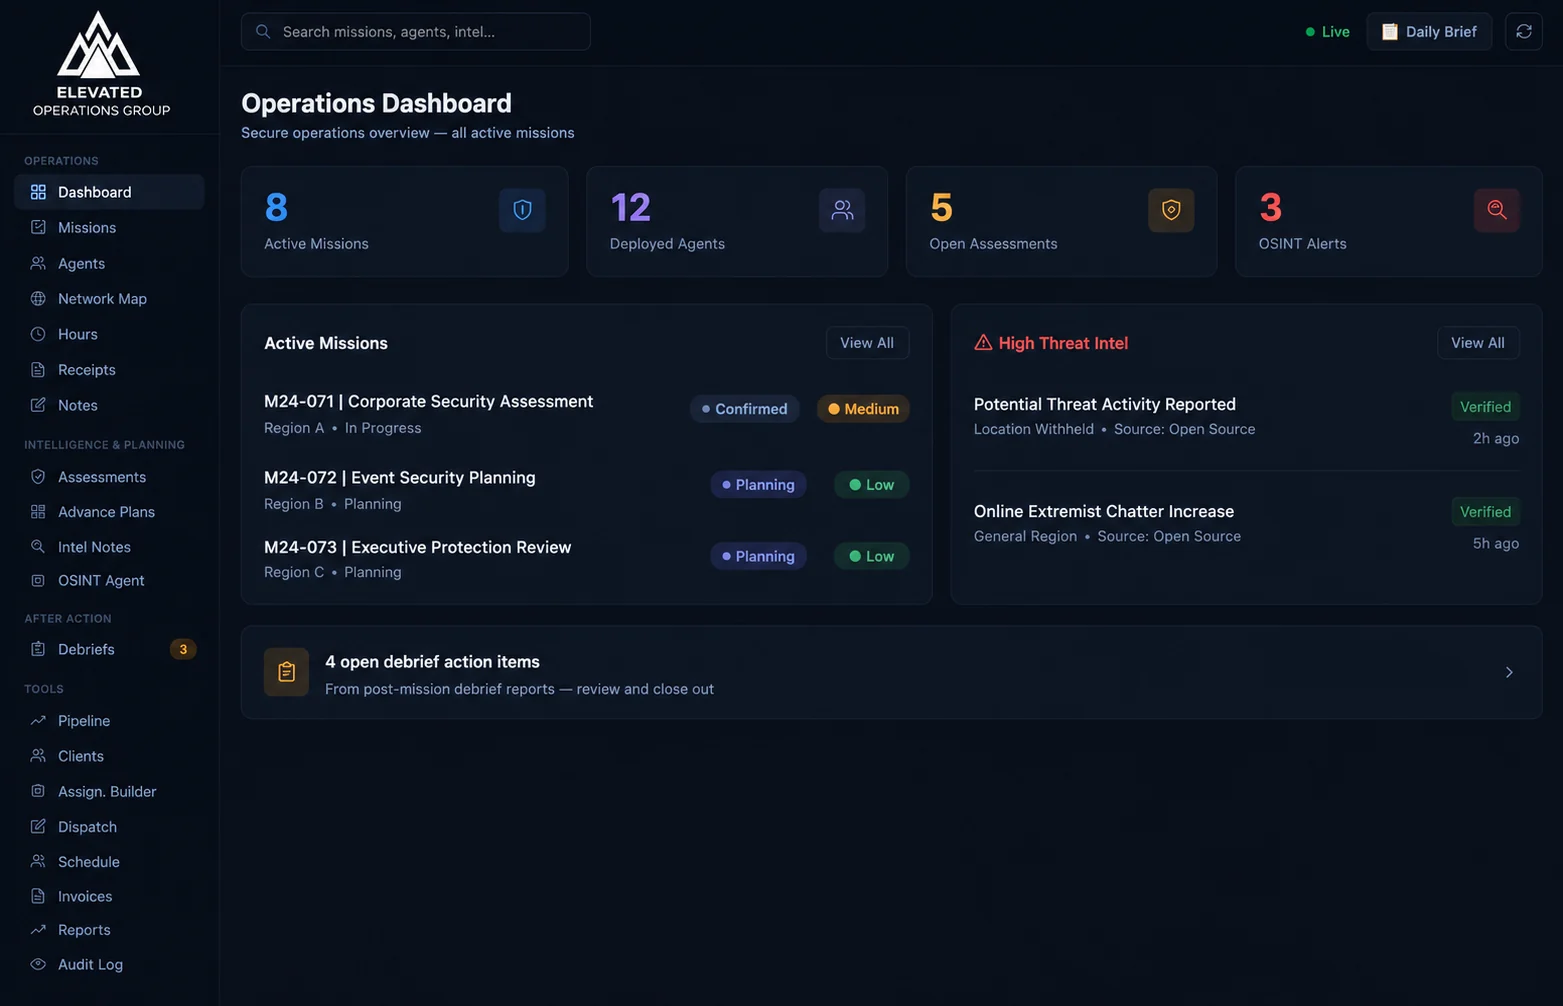Open mission M24-071 Corporate Security Assessment
Screen dimensions: 1563x1006
(x=428, y=402)
